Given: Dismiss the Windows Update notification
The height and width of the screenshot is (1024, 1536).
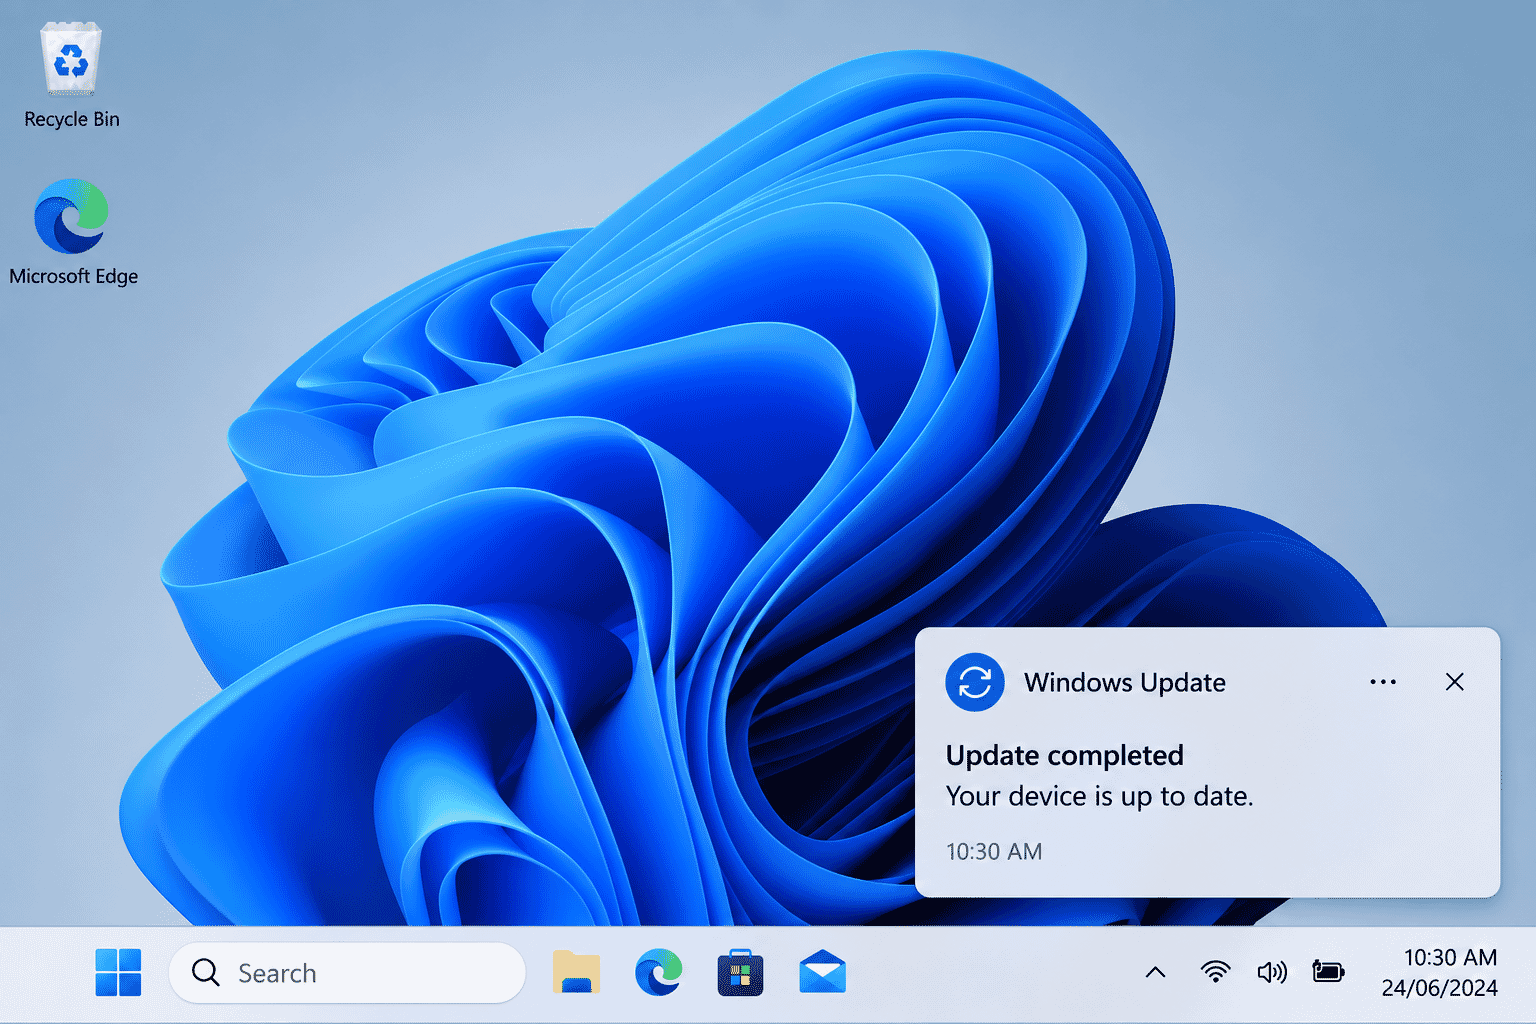Looking at the screenshot, I should 1455,682.
